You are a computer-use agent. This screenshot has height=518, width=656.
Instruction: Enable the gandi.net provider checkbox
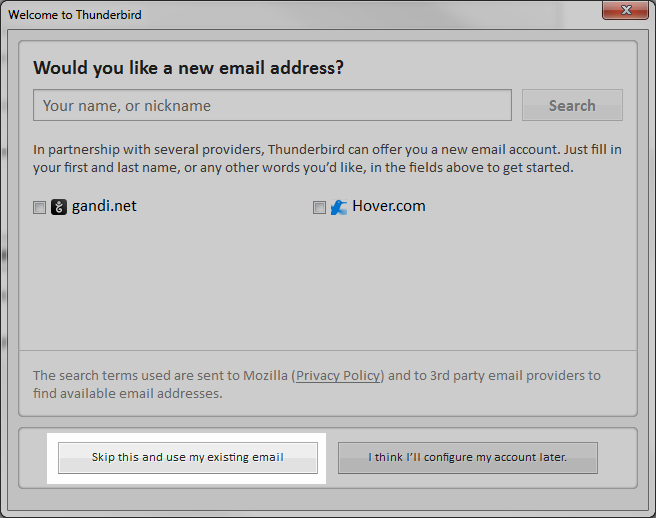[40, 208]
